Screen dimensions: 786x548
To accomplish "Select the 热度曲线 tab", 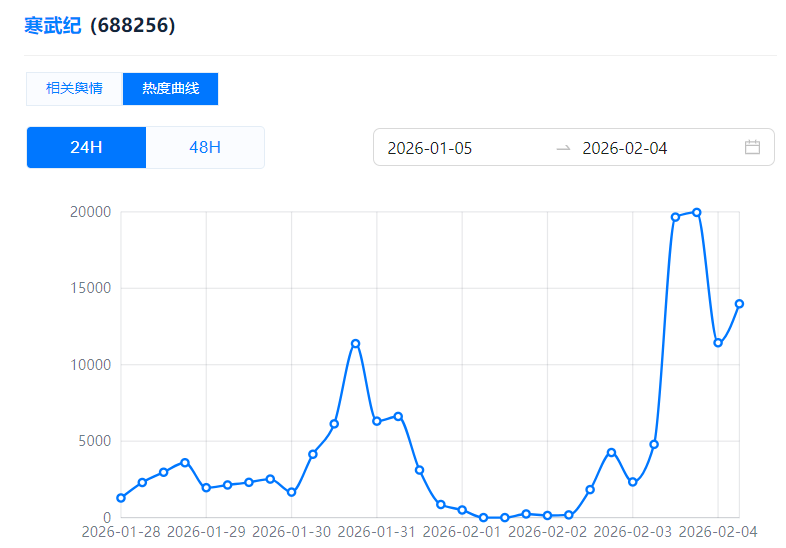I will [x=170, y=88].
